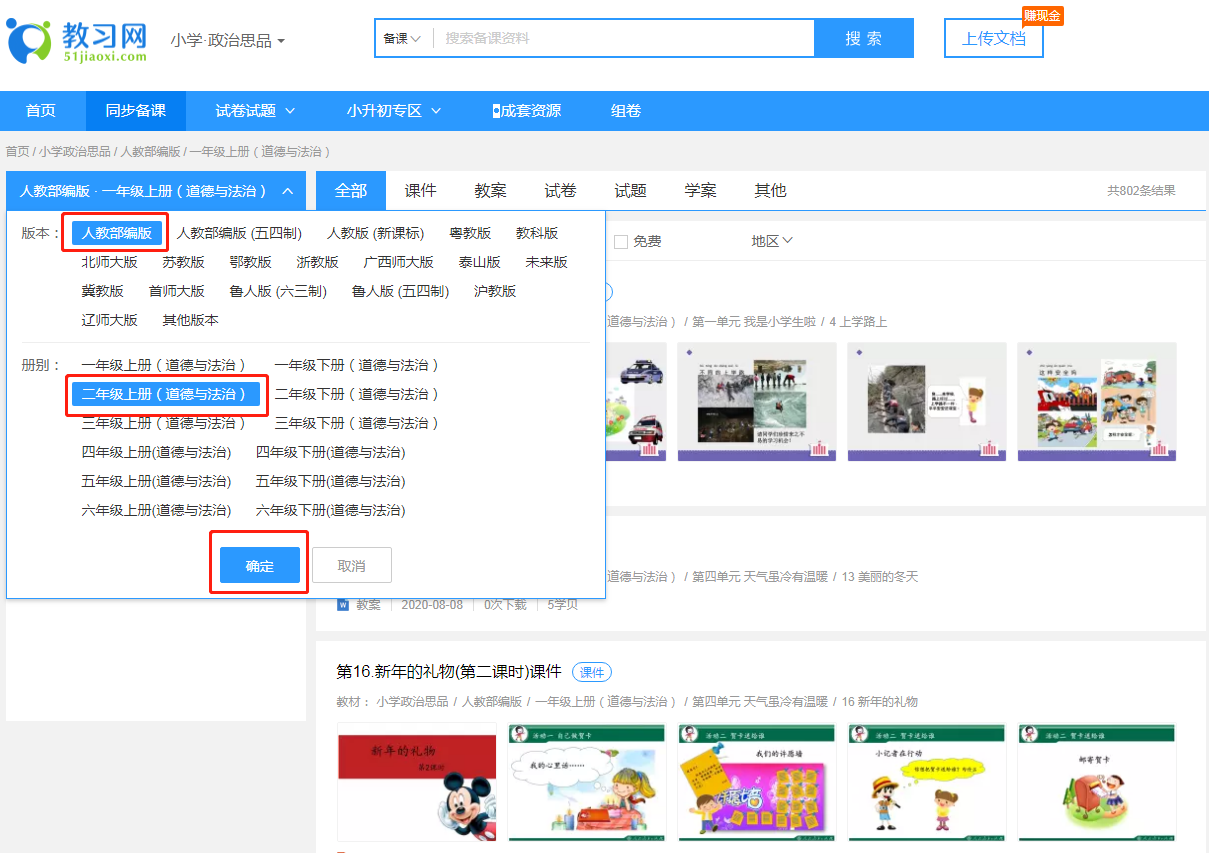Click the 邮寄贺卡 slide thumbnail
The width and height of the screenshot is (1209, 853).
click(x=1097, y=783)
